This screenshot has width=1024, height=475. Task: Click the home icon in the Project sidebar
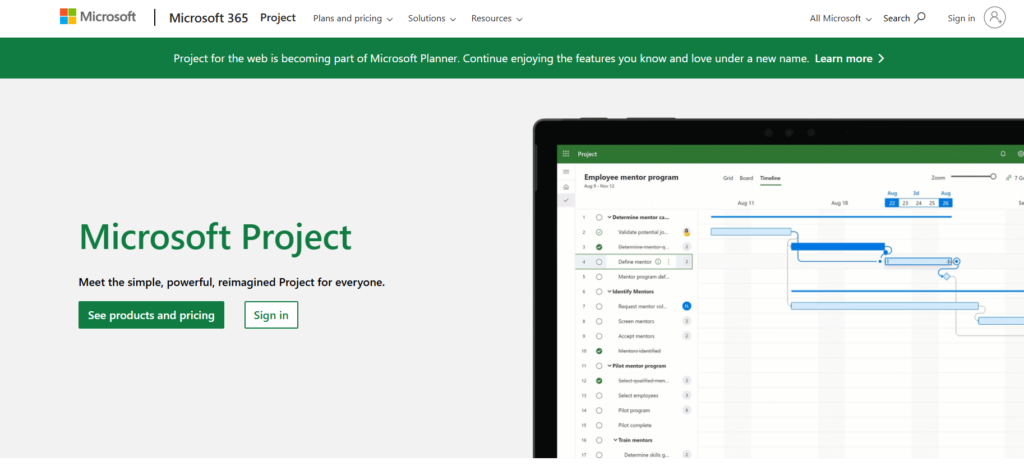pyautogui.click(x=566, y=187)
